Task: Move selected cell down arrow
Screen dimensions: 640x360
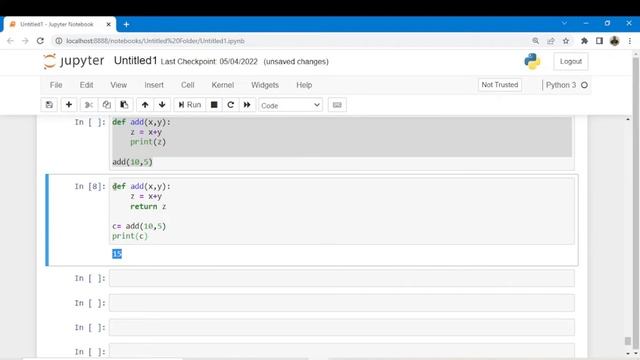Action: pos(162,105)
